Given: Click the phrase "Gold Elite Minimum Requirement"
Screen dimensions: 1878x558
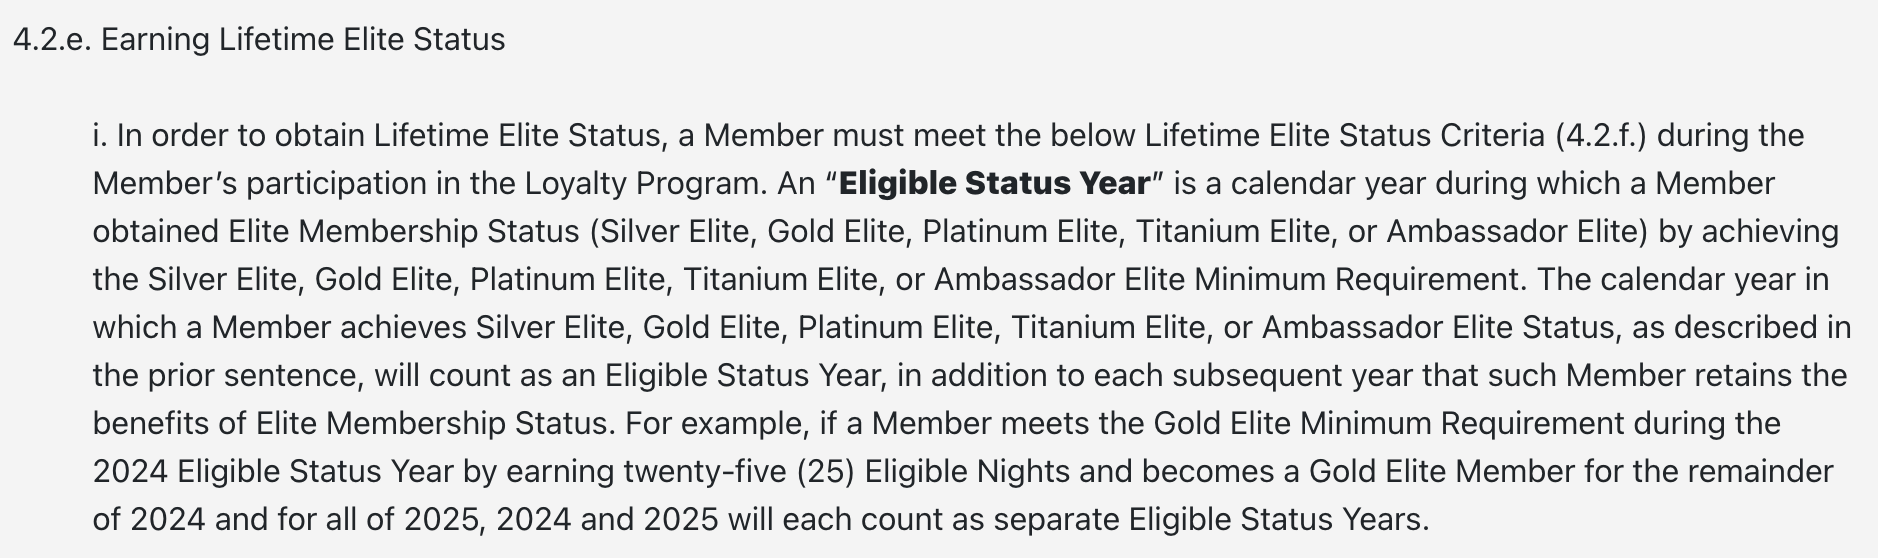Looking at the screenshot, I should point(1388,424).
